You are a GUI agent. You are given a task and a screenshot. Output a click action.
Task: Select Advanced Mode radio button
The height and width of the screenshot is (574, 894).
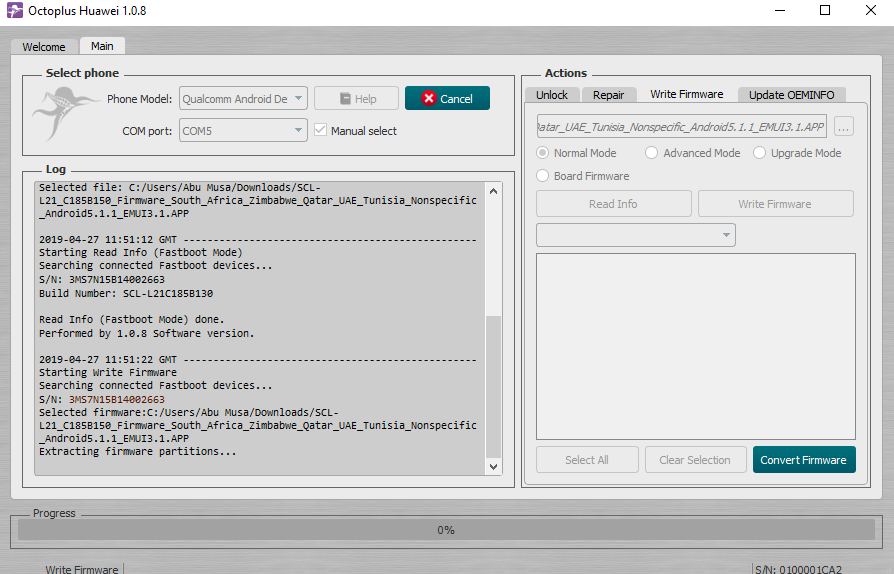tap(652, 153)
